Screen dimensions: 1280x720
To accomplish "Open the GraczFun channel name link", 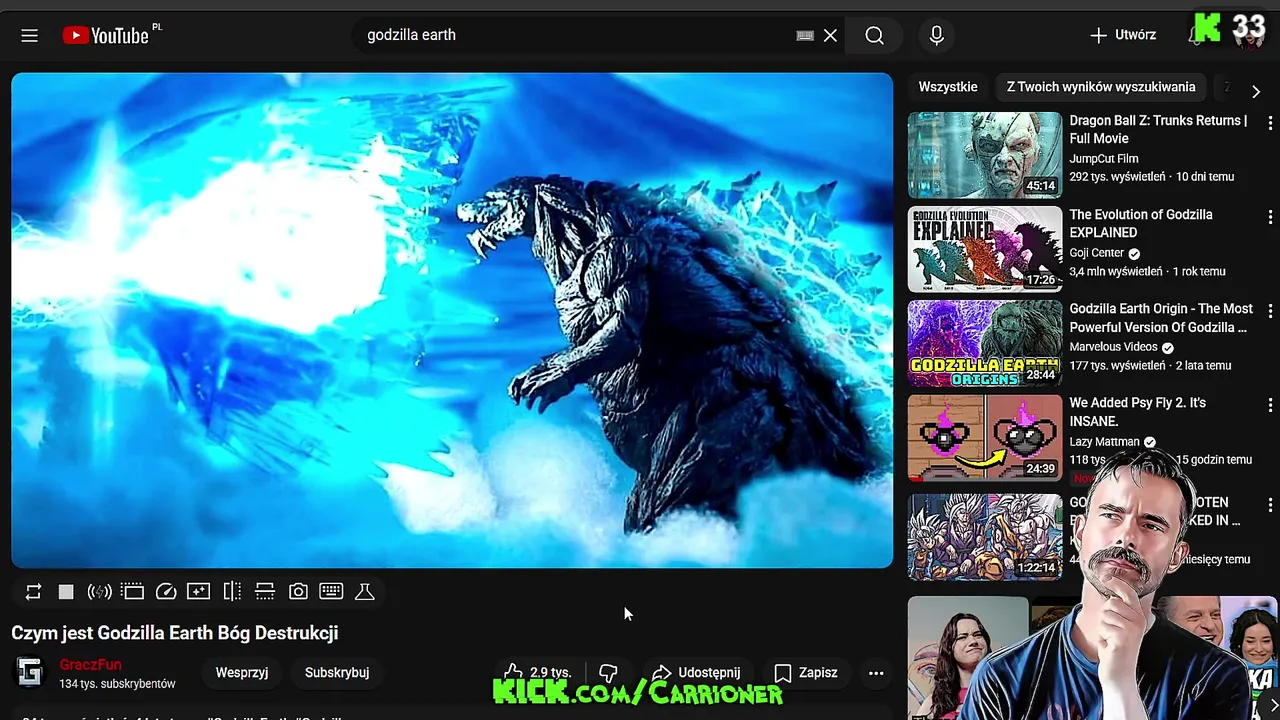I will tap(90, 665).
